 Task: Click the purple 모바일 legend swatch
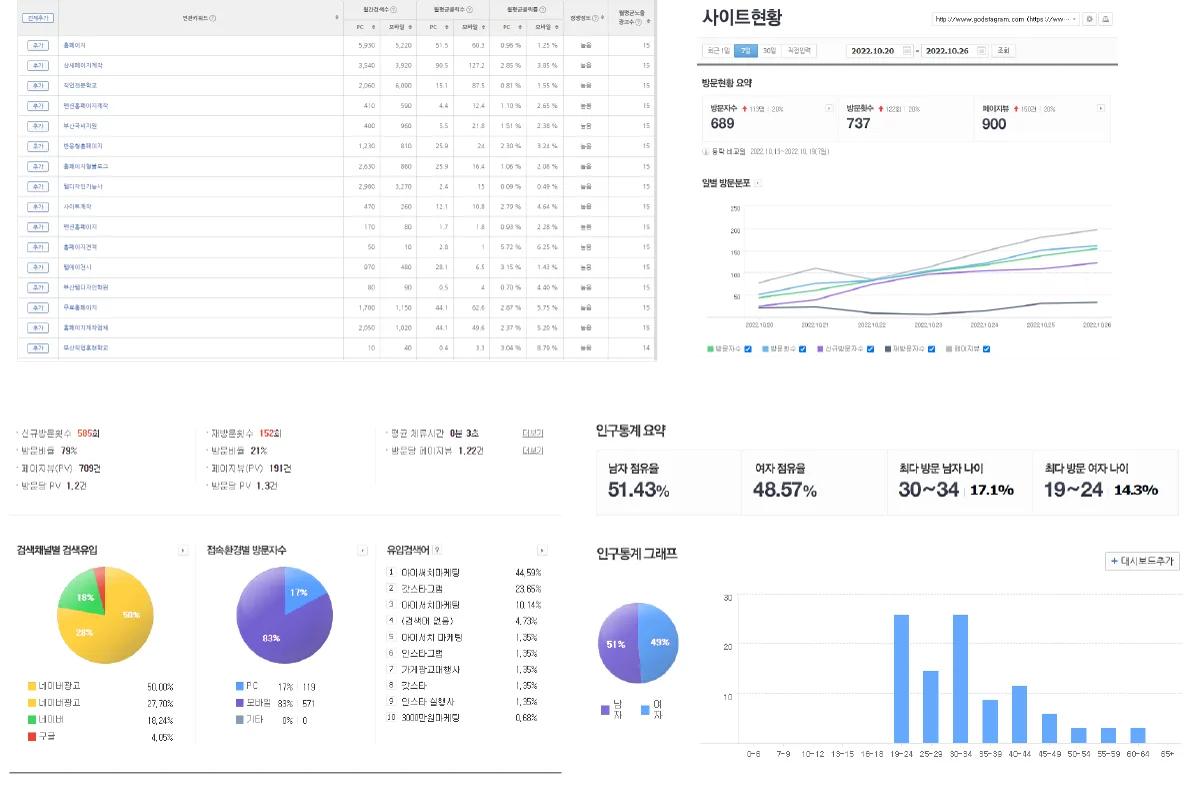(x=240, y=703)
